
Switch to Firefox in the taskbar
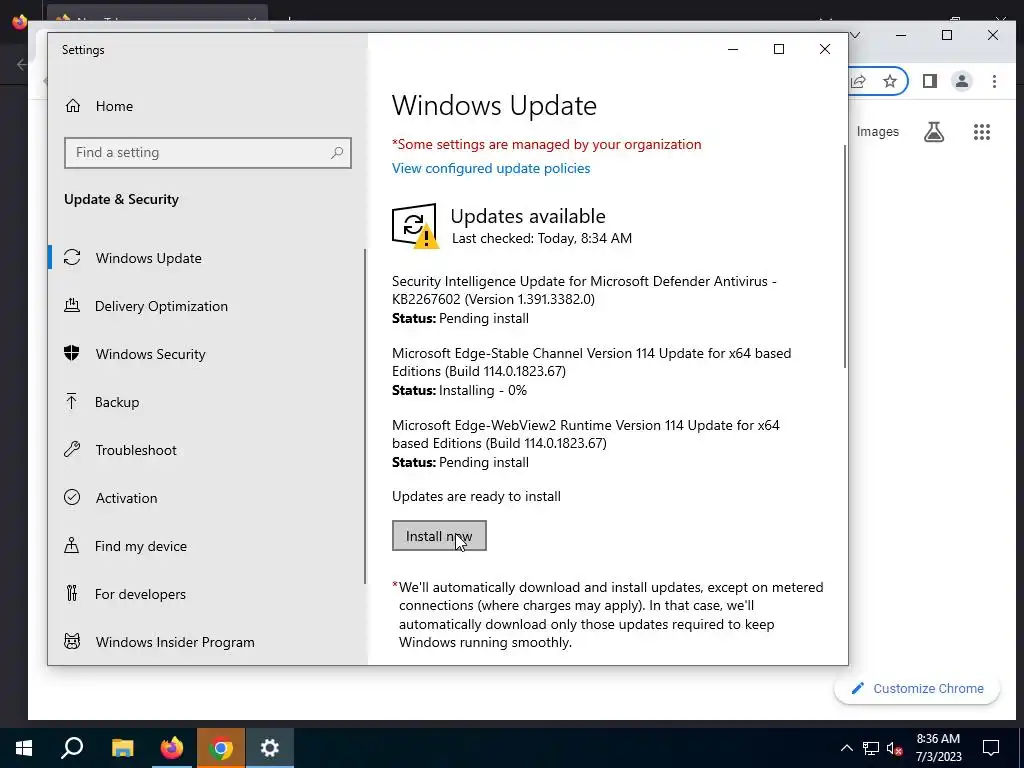171,748
